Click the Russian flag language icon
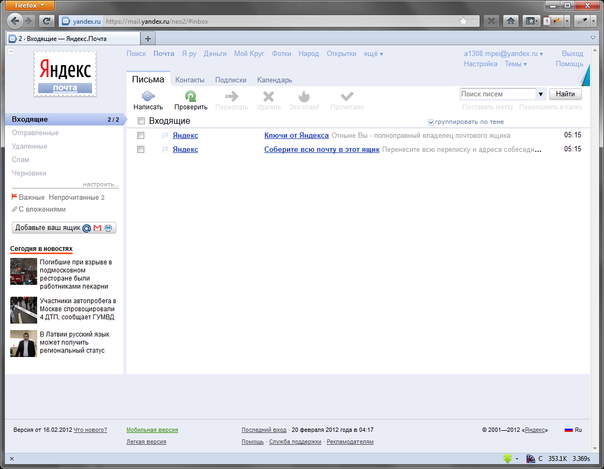This screenshot has height=469, width=604. [x=569, y=430]
